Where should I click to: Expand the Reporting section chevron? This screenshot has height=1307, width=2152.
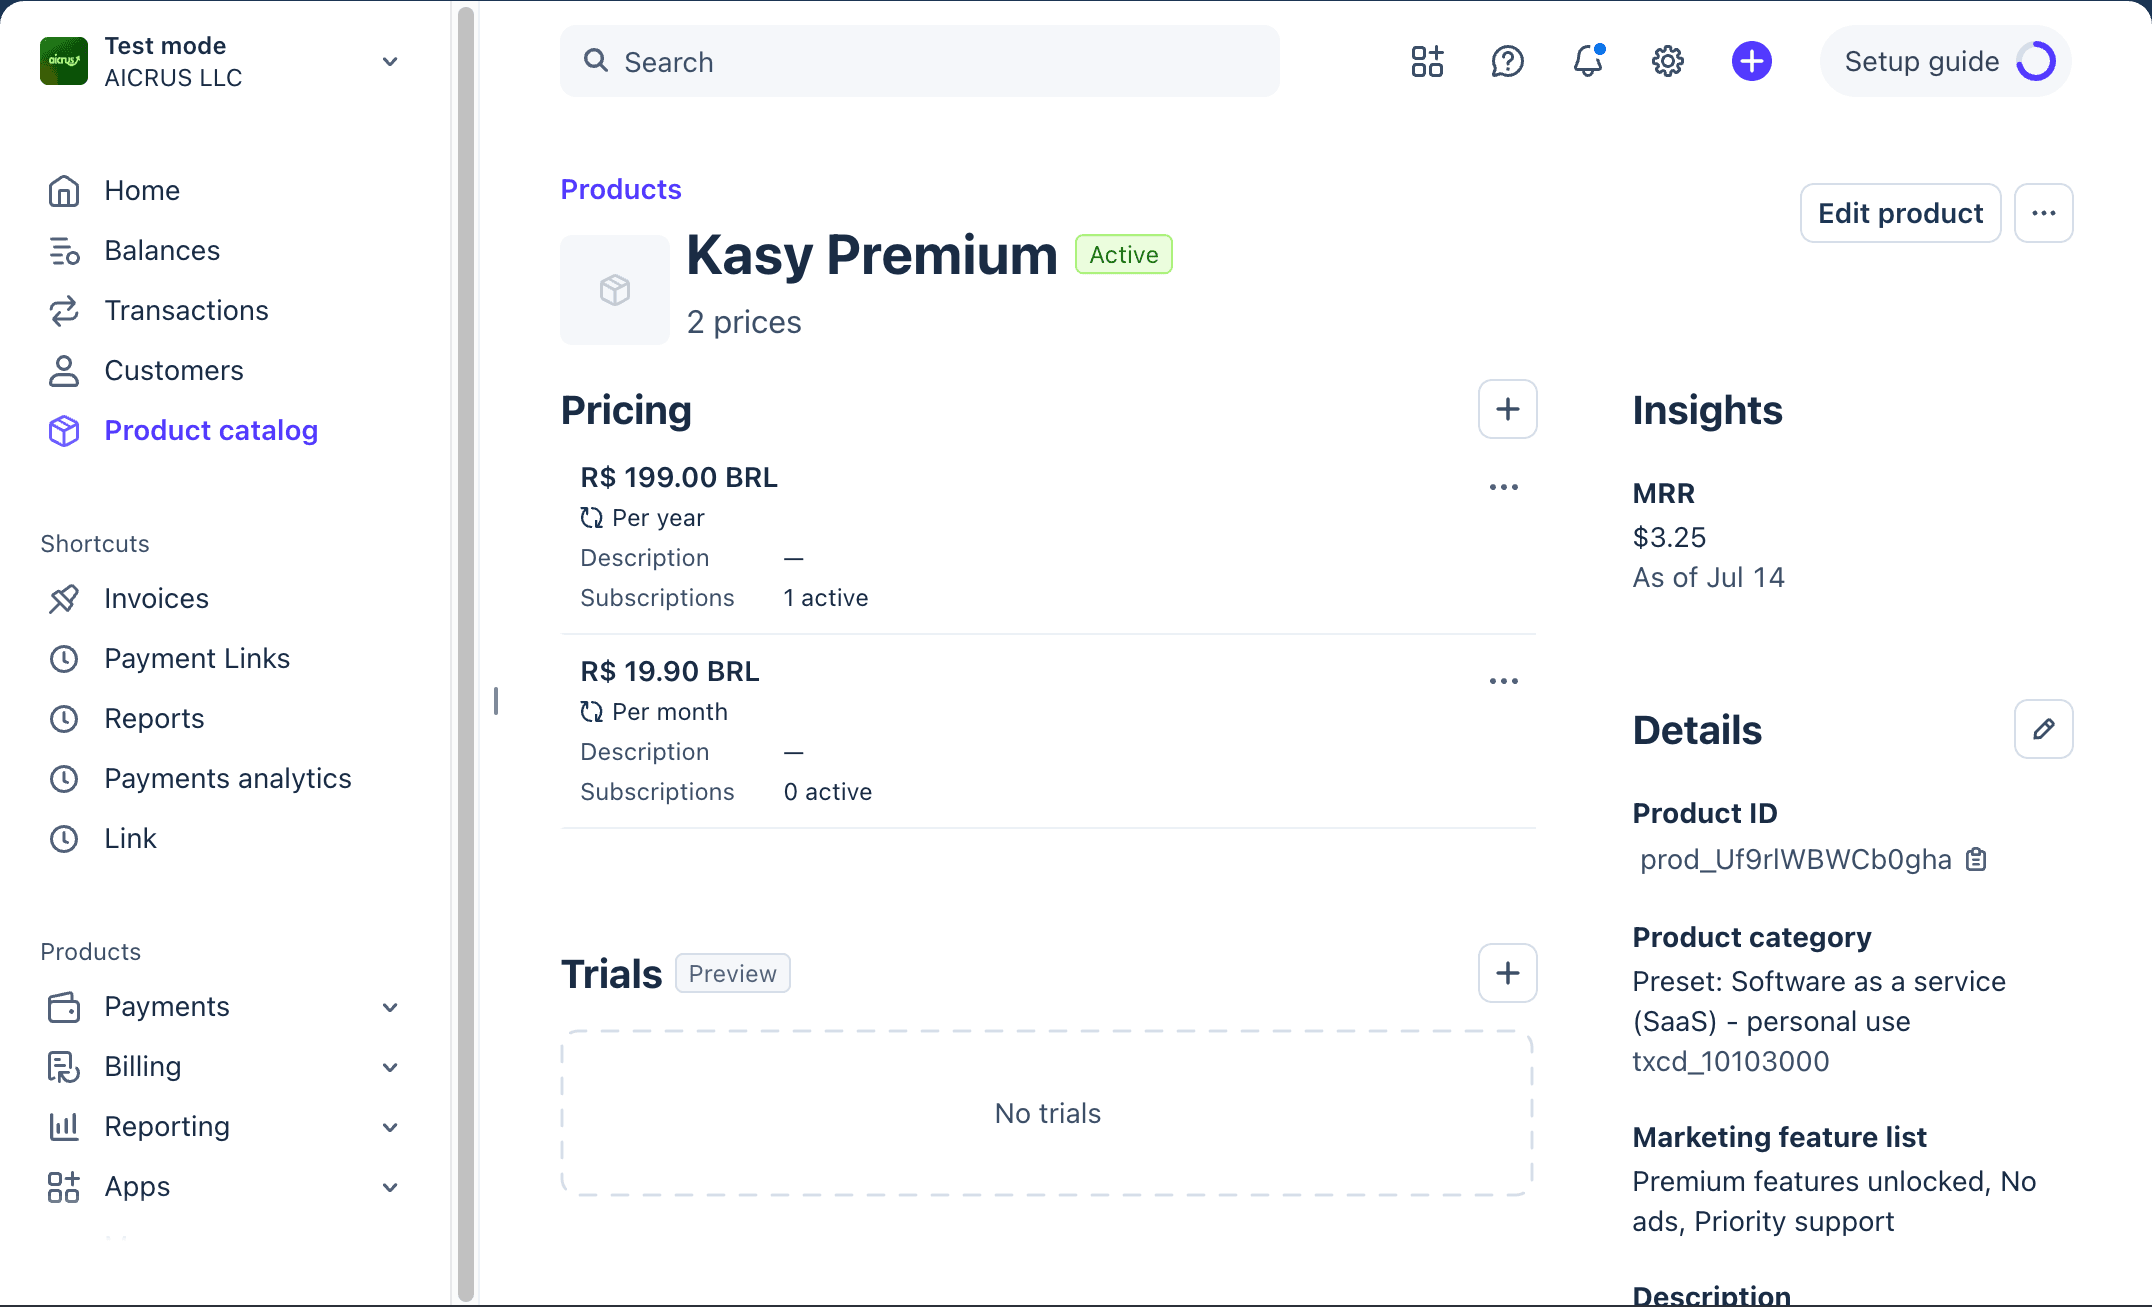390,1127
